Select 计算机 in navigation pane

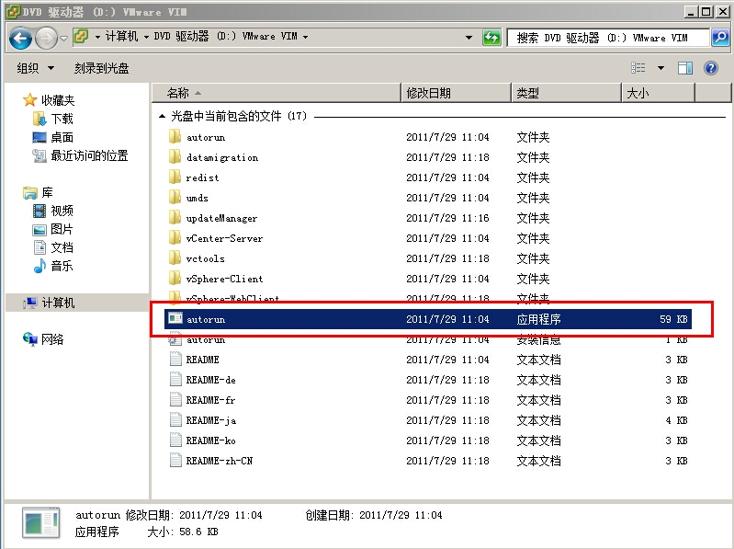tap(58, 303)
